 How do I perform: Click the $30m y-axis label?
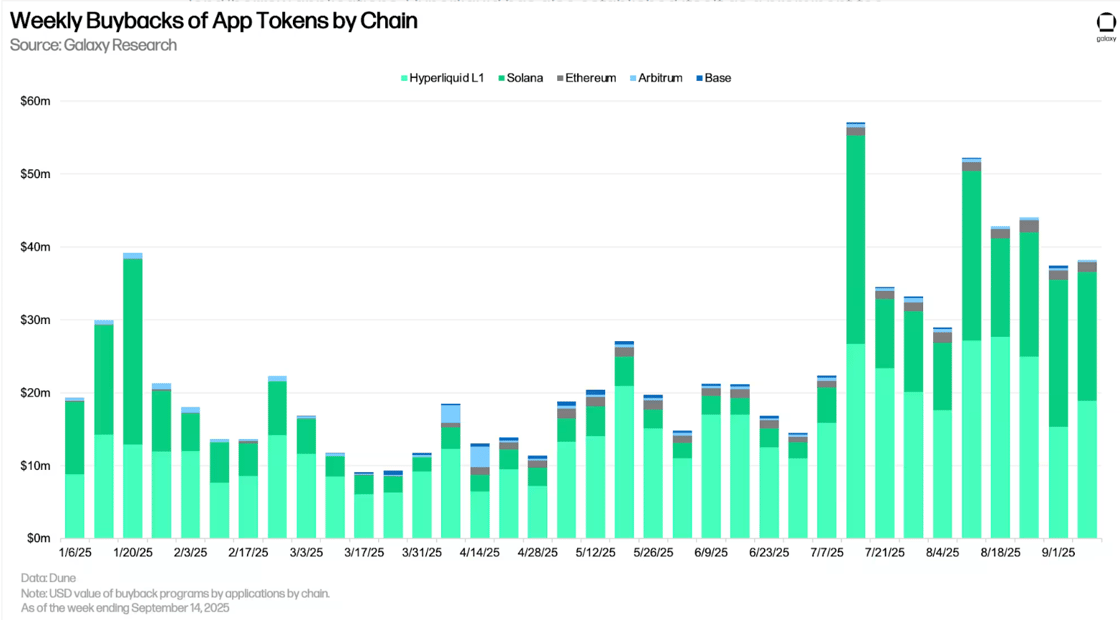pos(35,320)
